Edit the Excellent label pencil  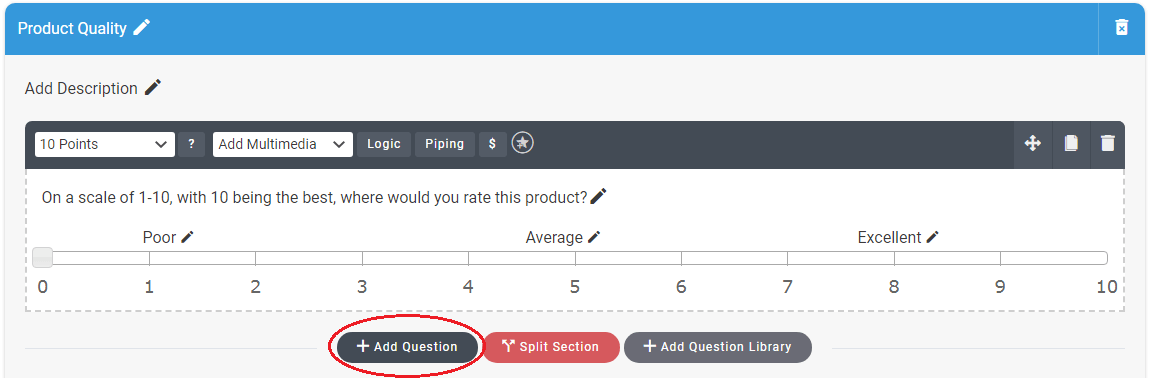[x=932, y=237]
